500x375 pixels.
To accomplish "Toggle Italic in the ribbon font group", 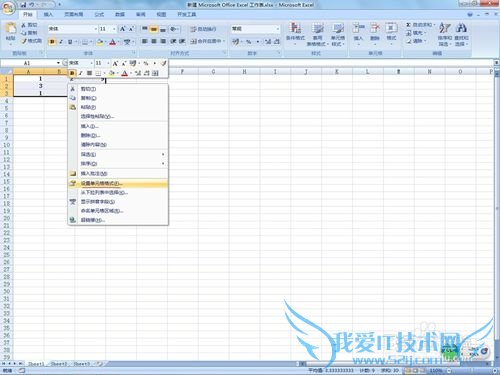I will click(61, 42).
